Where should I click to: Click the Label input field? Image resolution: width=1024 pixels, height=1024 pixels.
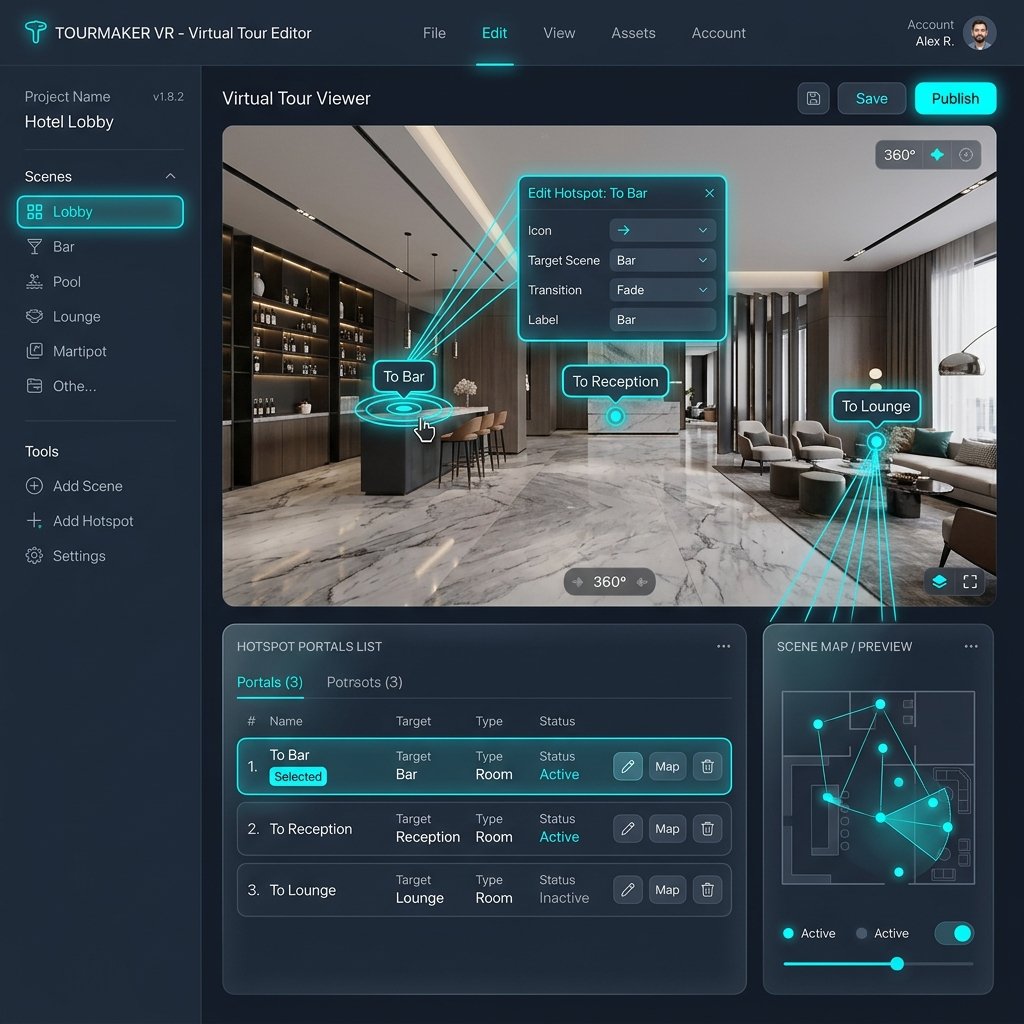[x=662, y=319]
